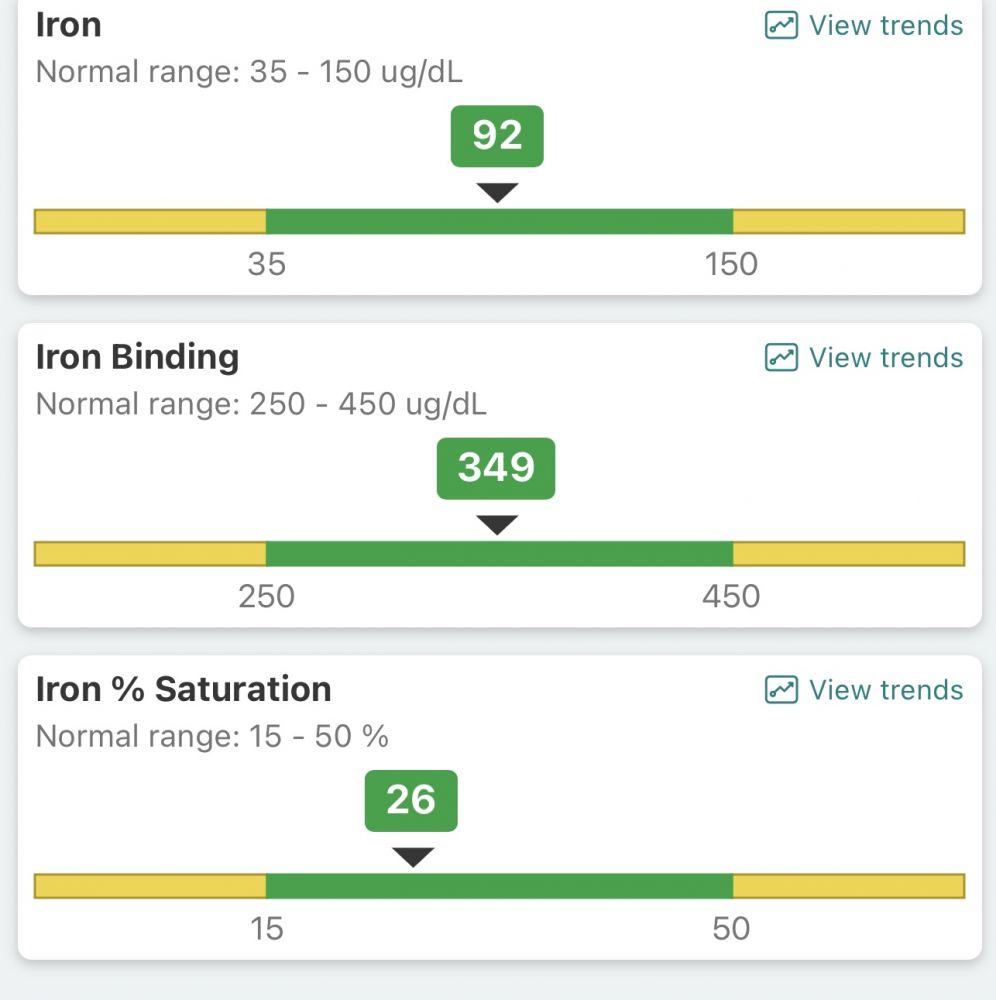996x1000 pixels.
Task: Tap Normal range 15 - 50 % text
Action: click(212, 737)
